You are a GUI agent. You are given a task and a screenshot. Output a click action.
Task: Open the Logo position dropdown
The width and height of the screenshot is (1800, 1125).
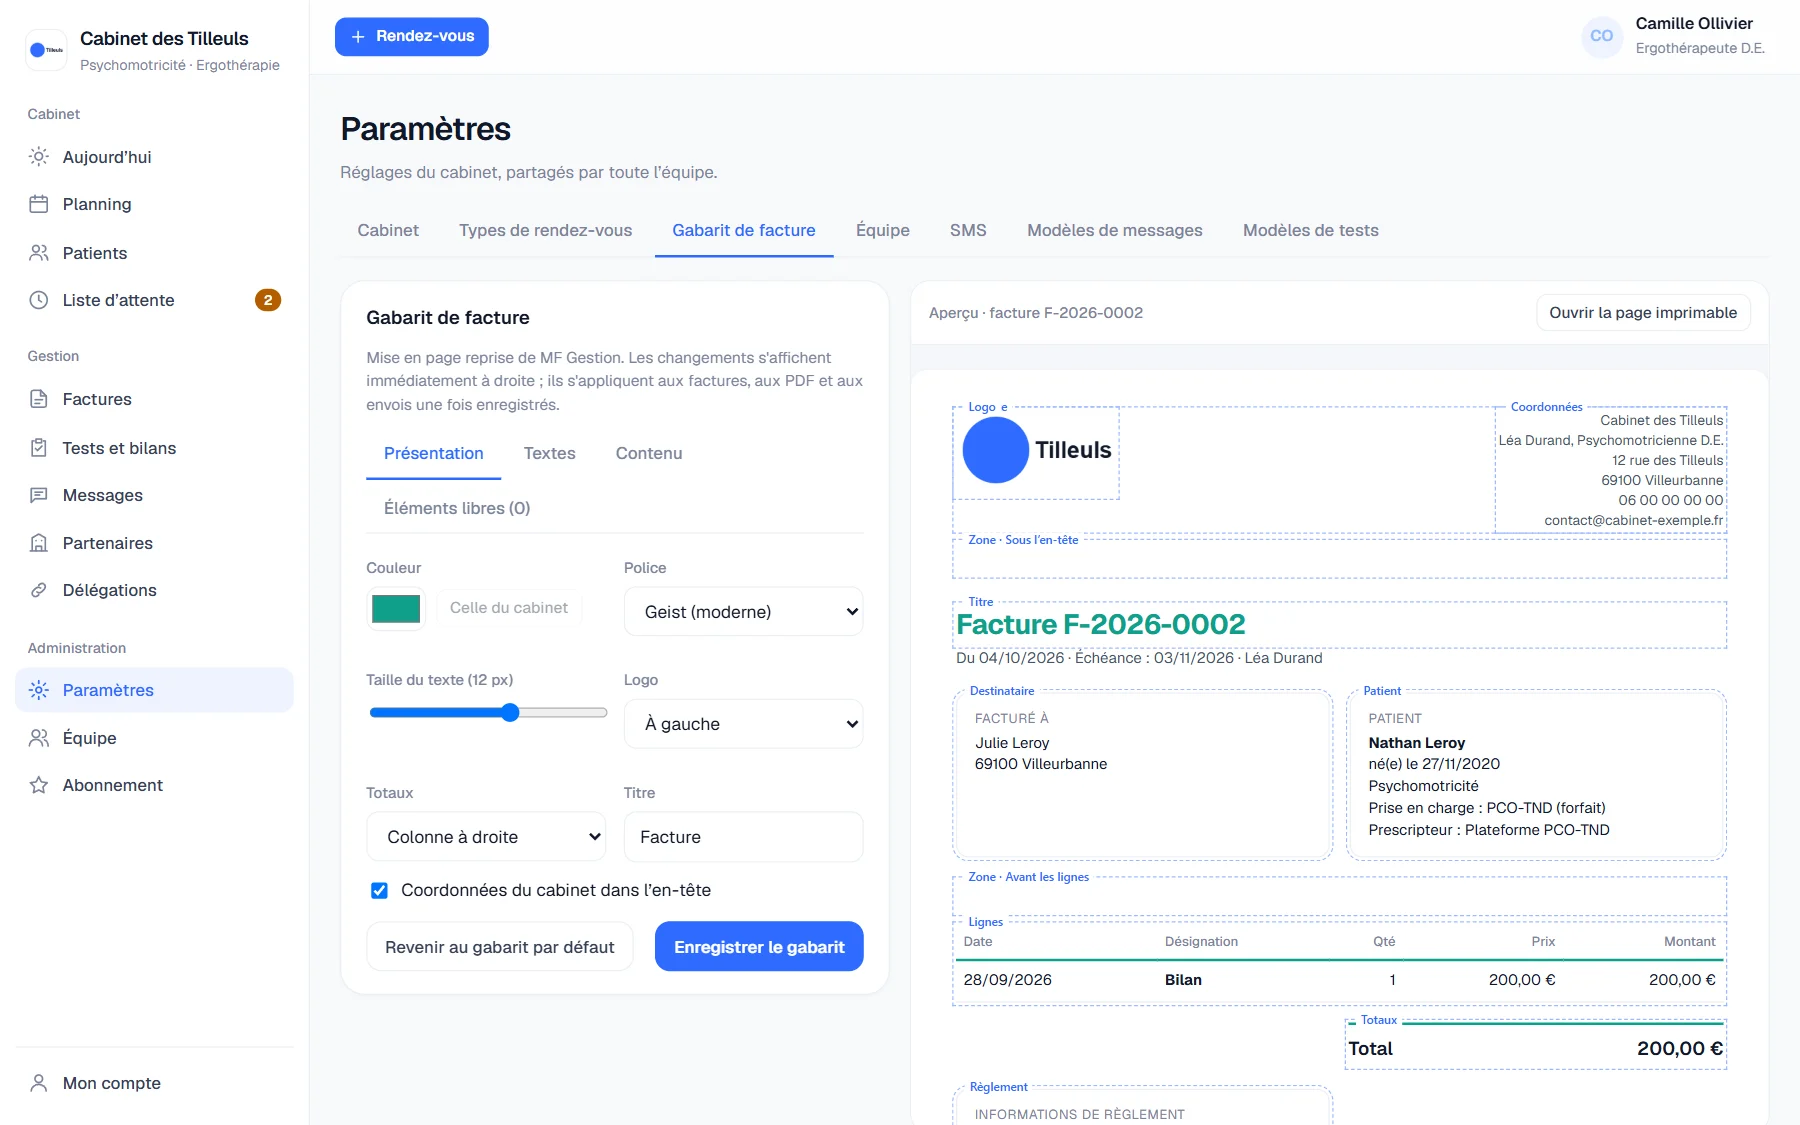[x=744, y=724]
